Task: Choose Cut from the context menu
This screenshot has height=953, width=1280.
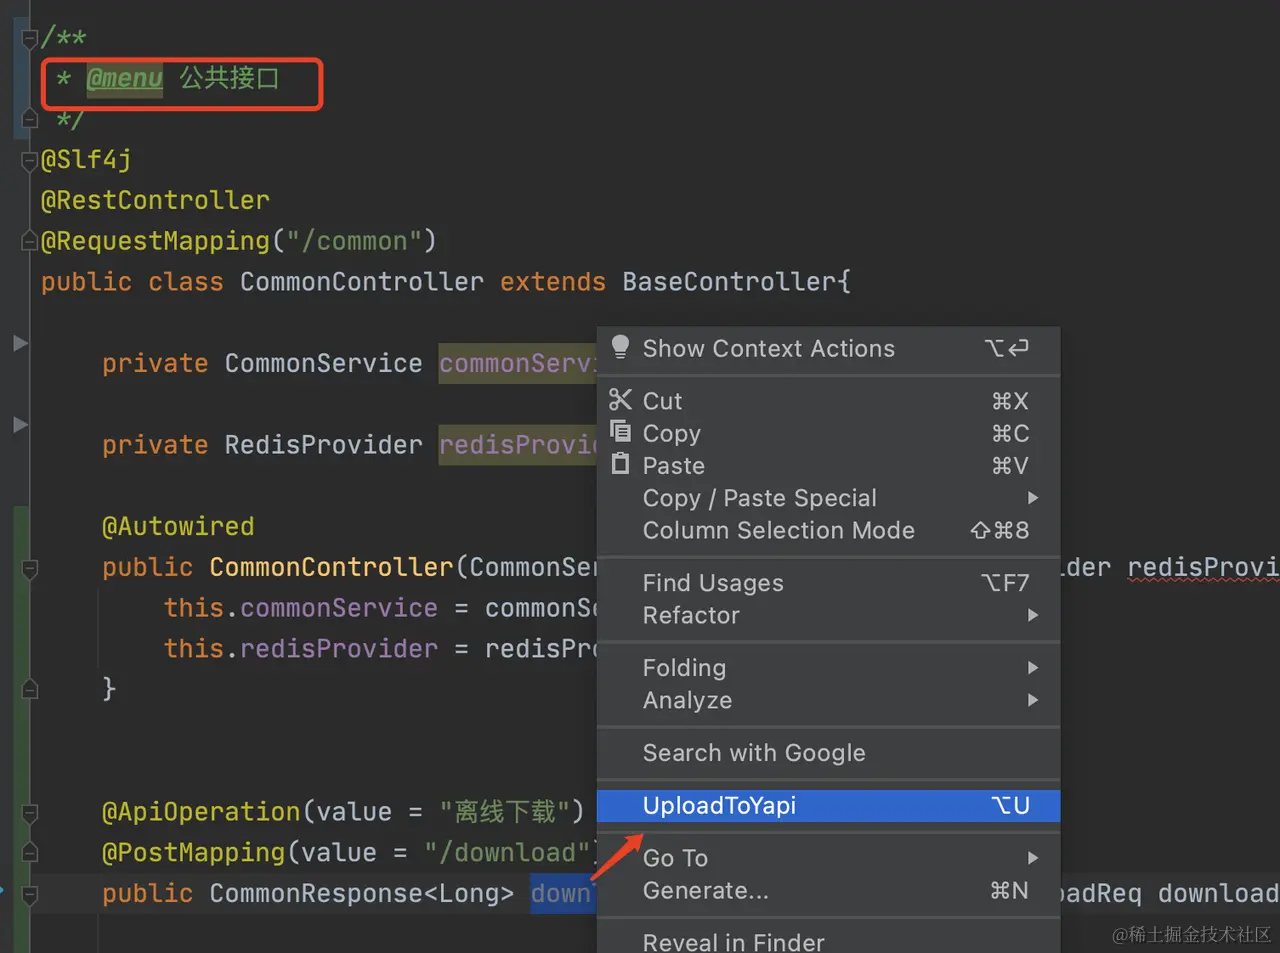Action: (x=828, y=401)
